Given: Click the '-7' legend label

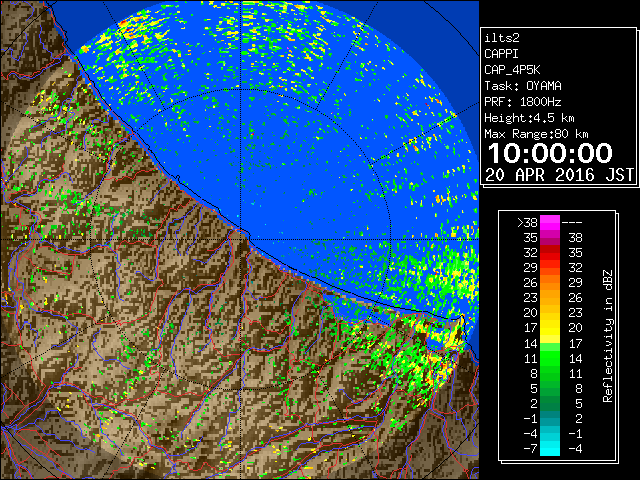Looking at the screenshot, I should 530,448.
